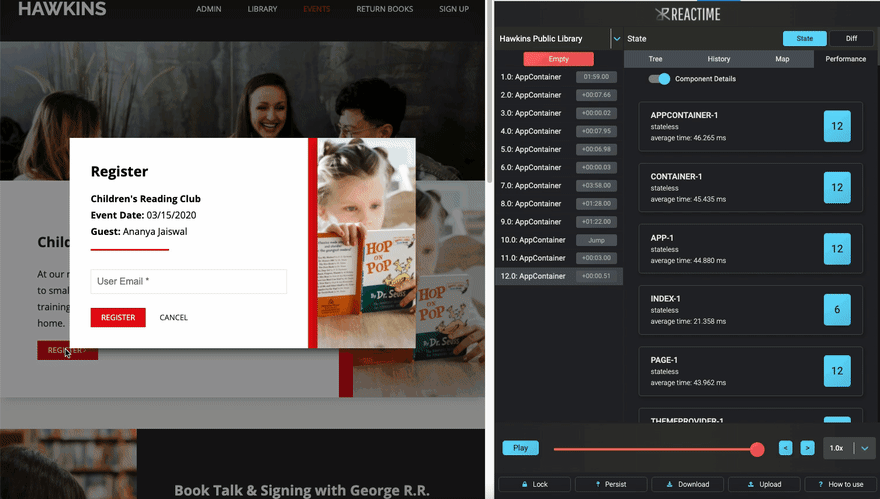Step forward with the next arrow button

pos(808,448)
